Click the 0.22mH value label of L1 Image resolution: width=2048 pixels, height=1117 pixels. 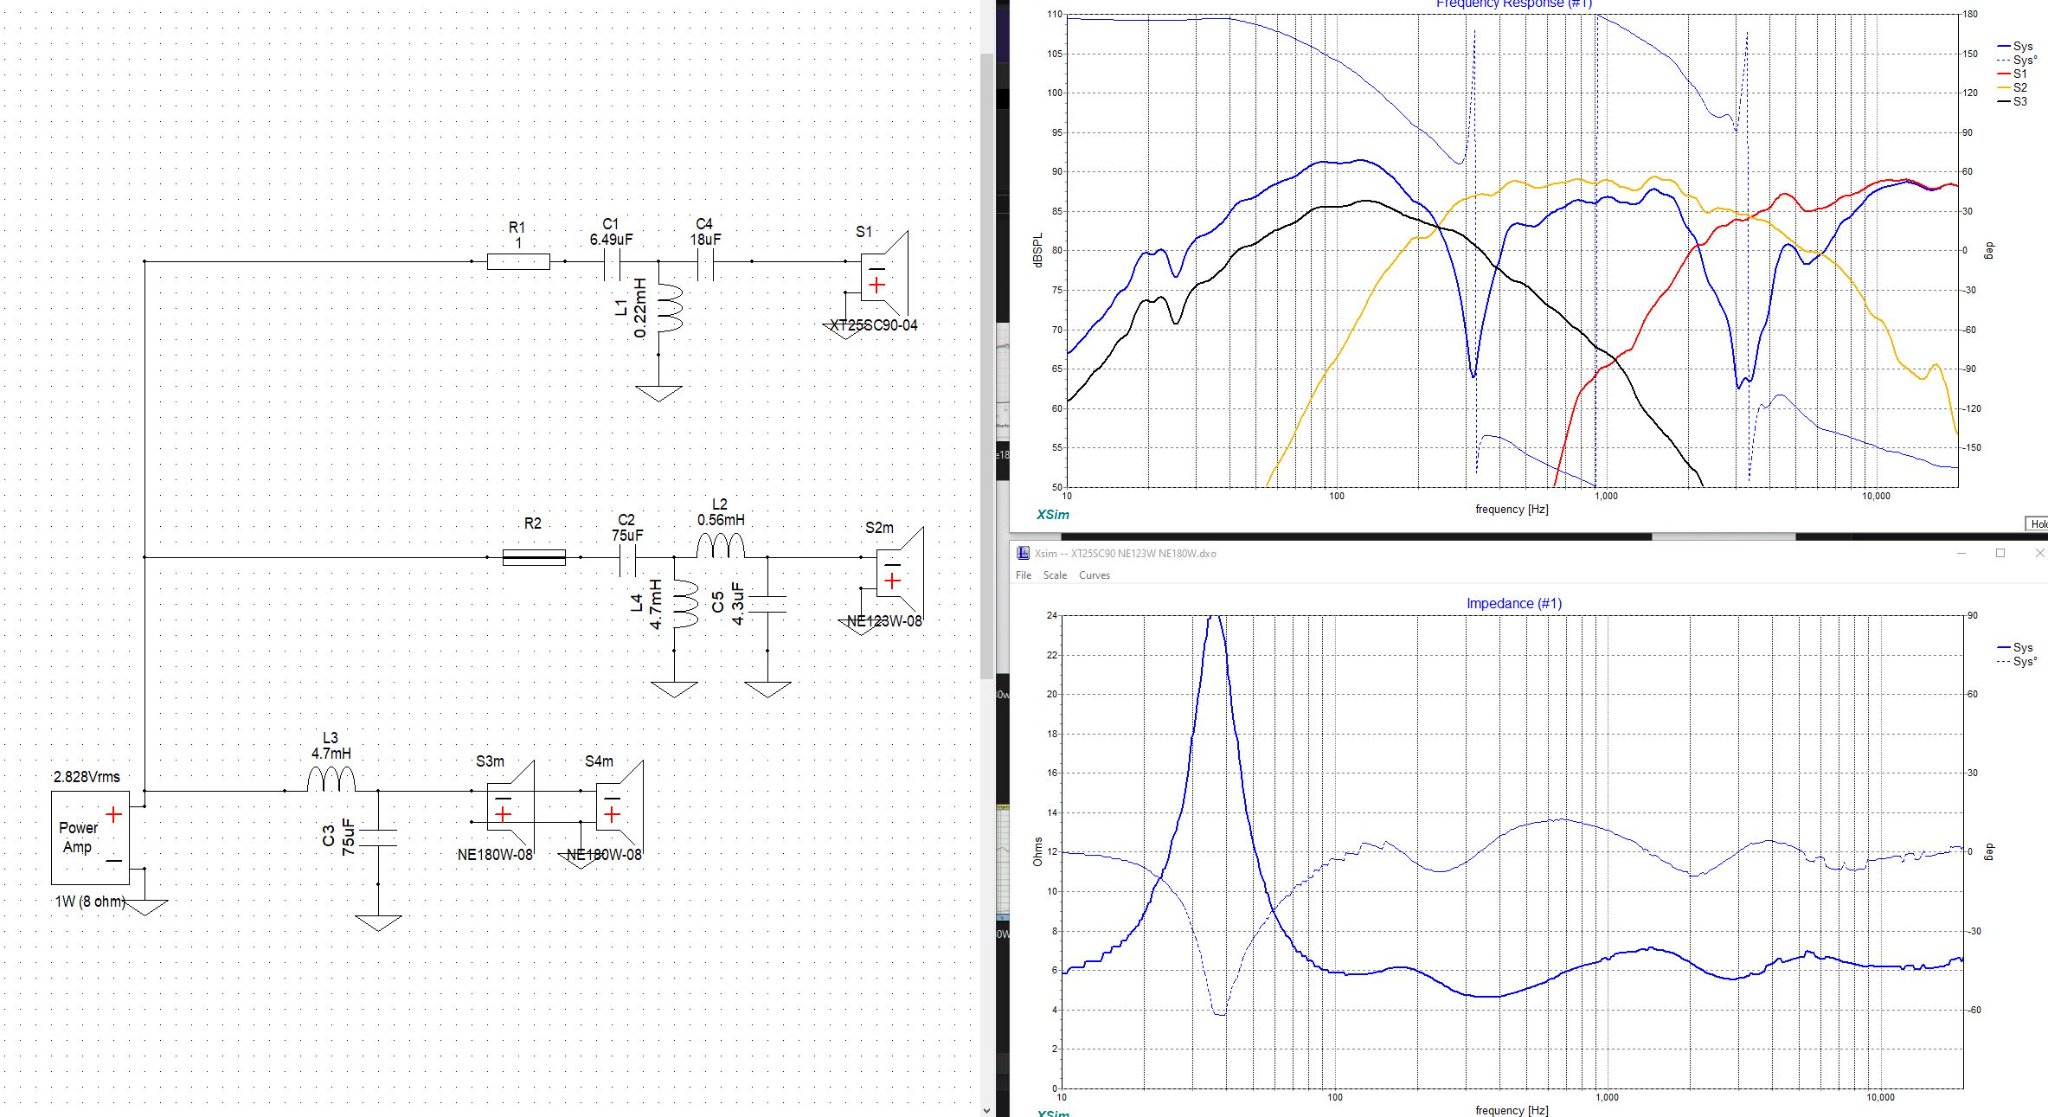click(x=641, y=308)
